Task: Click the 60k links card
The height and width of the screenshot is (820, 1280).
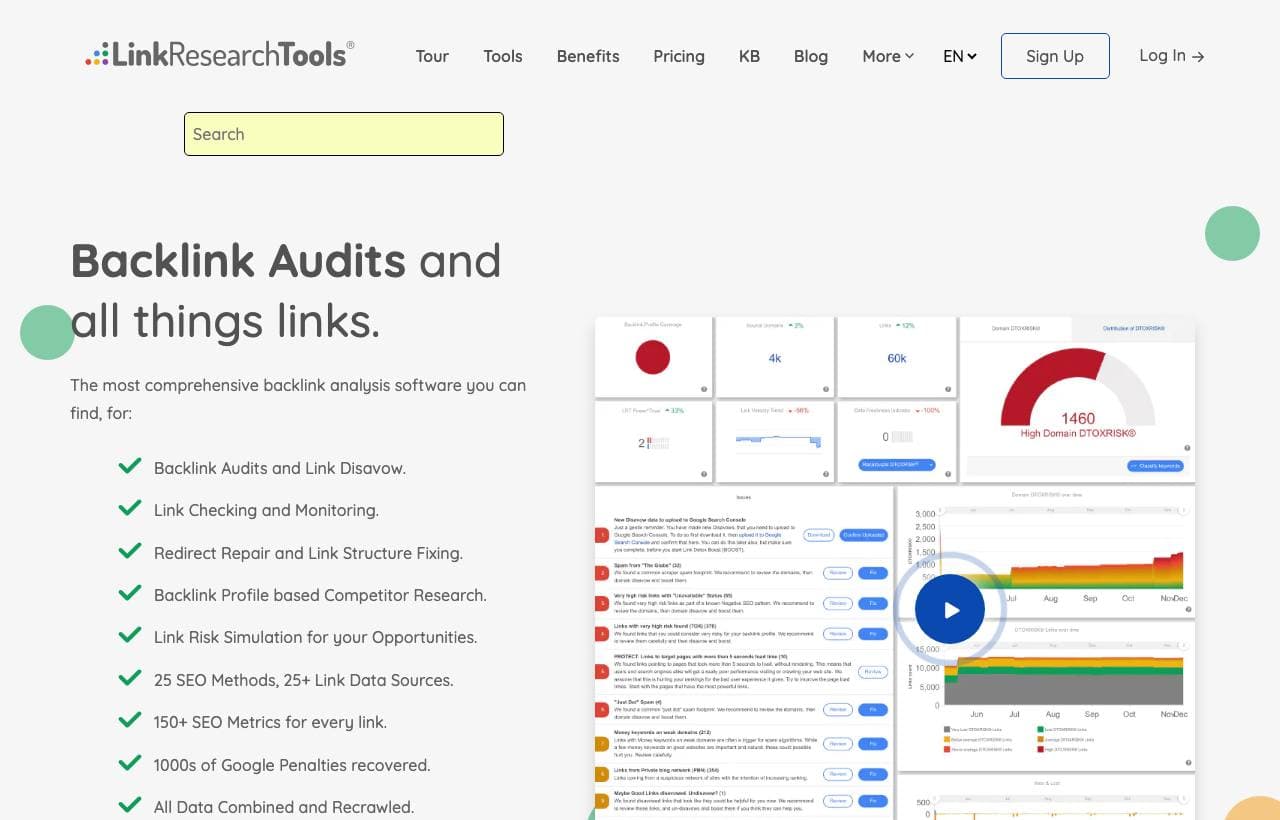Action: click(897, 357)
